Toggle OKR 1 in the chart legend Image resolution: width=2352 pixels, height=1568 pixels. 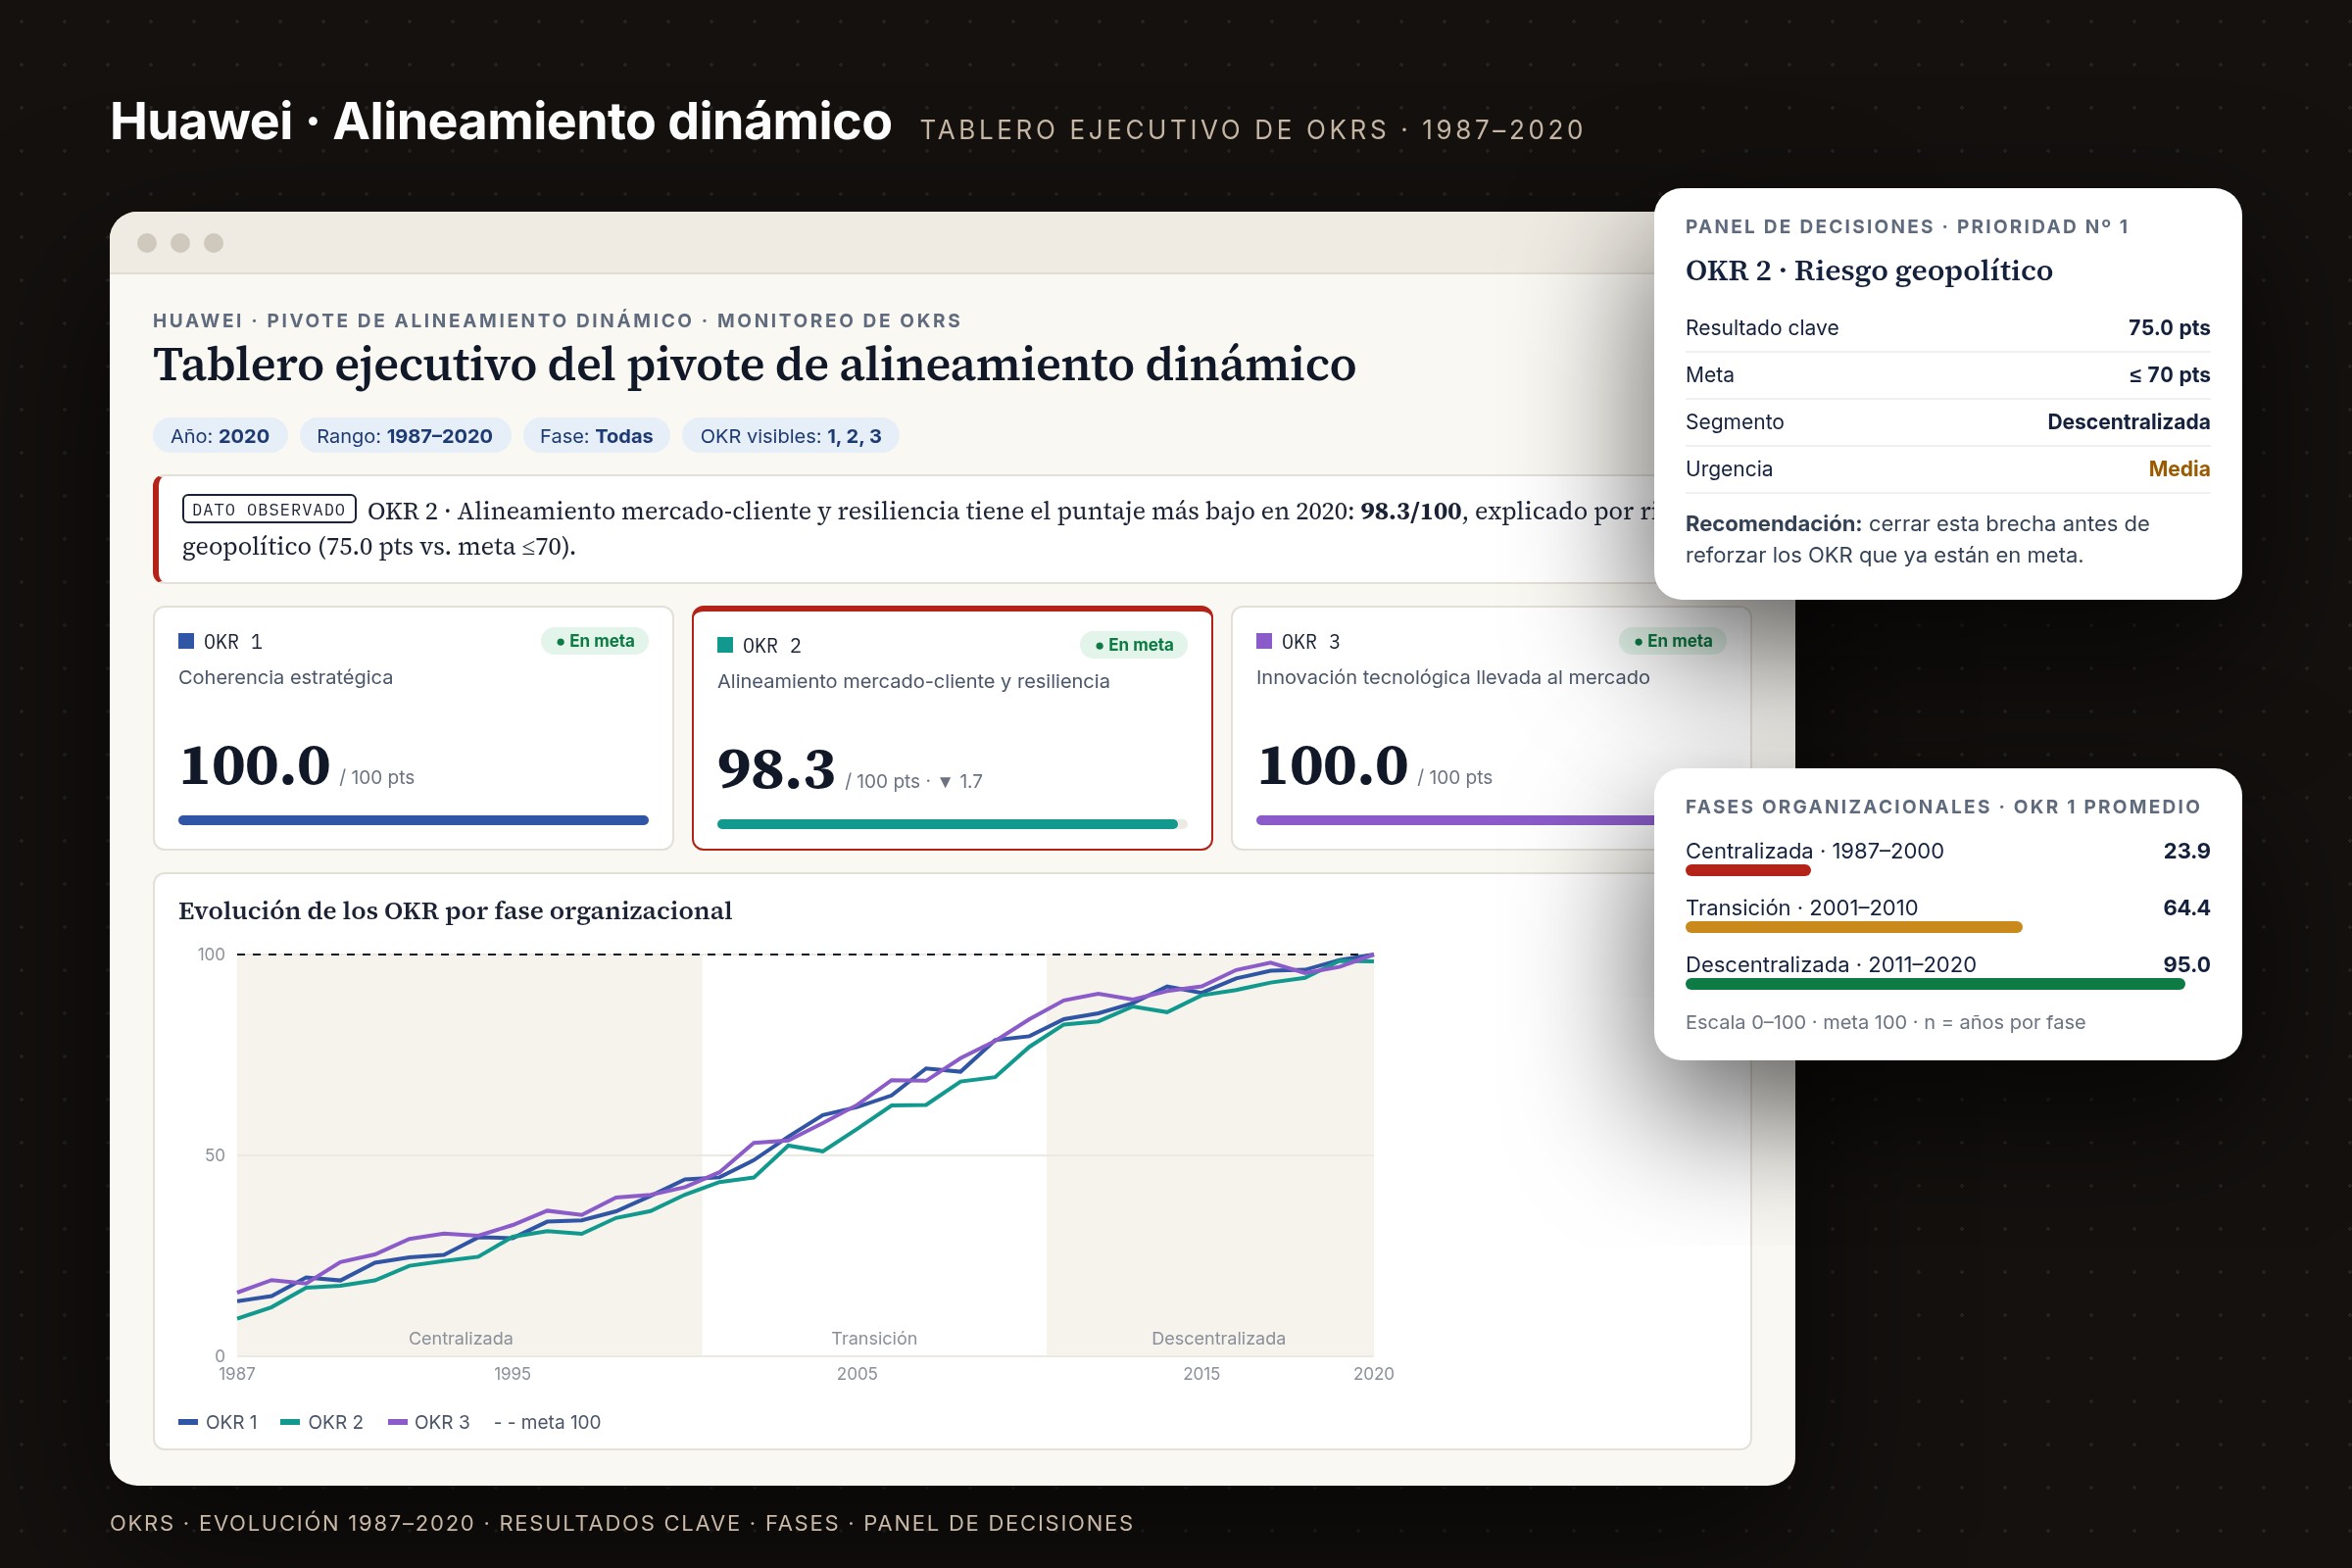tap(218, 1422)
